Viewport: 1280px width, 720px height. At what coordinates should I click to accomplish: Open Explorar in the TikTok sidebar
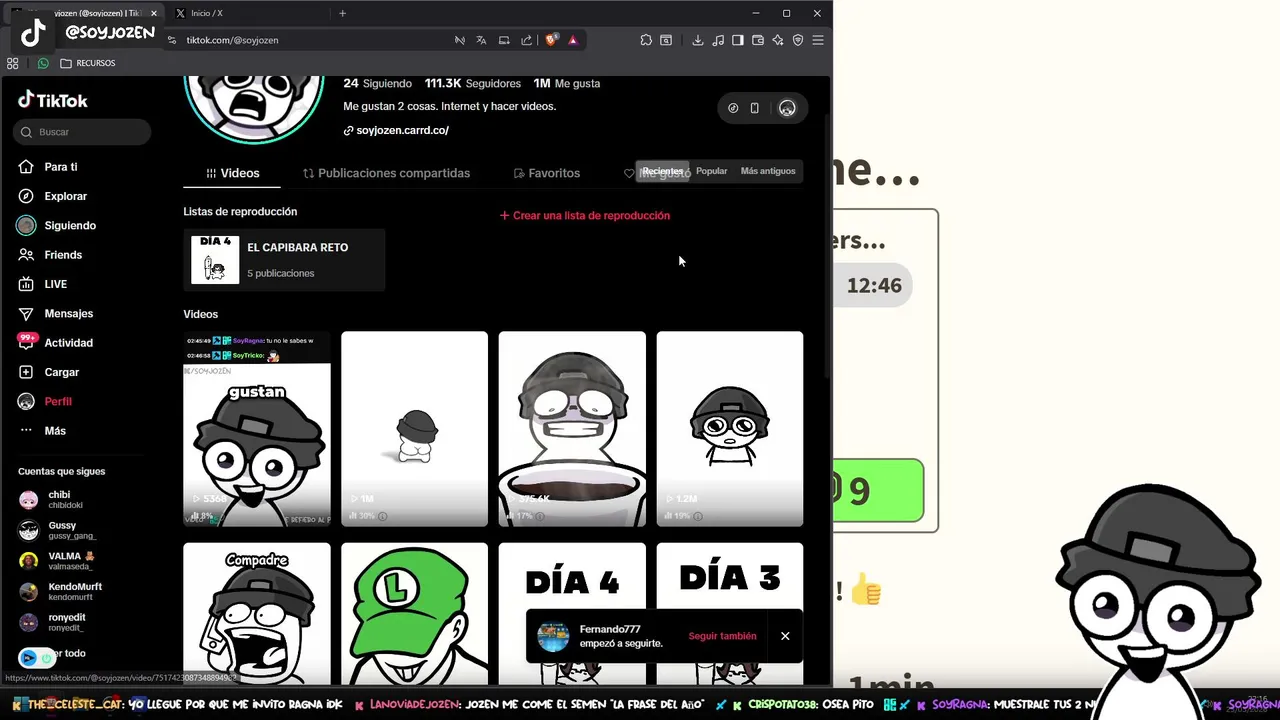tap(65, 196)
